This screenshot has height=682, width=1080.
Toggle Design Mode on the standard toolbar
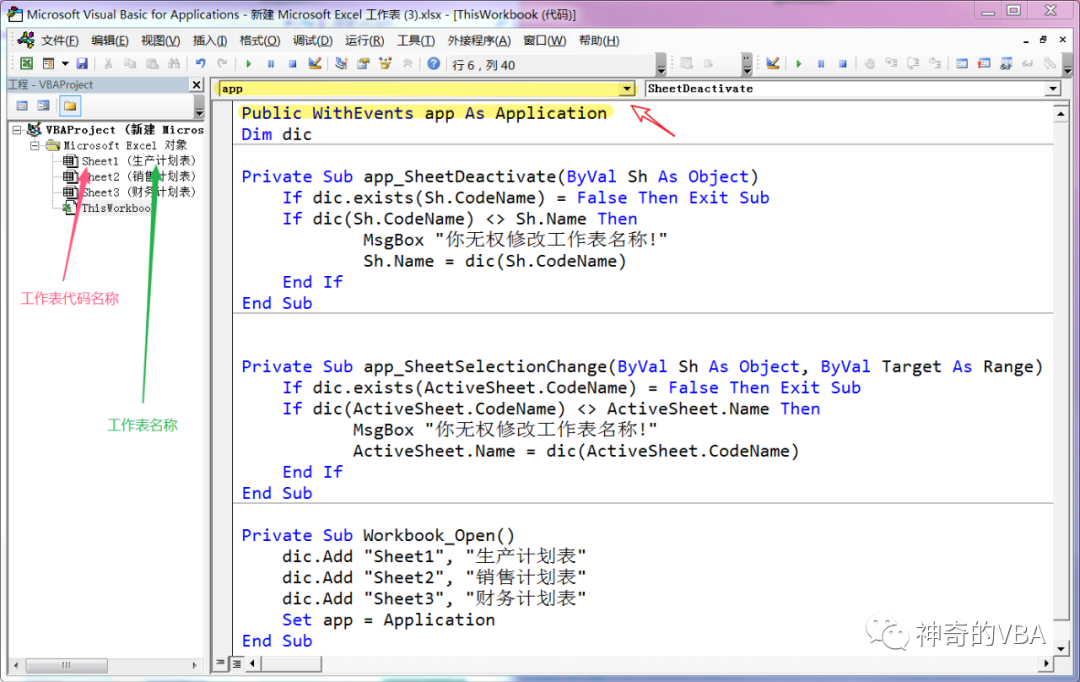315,64
